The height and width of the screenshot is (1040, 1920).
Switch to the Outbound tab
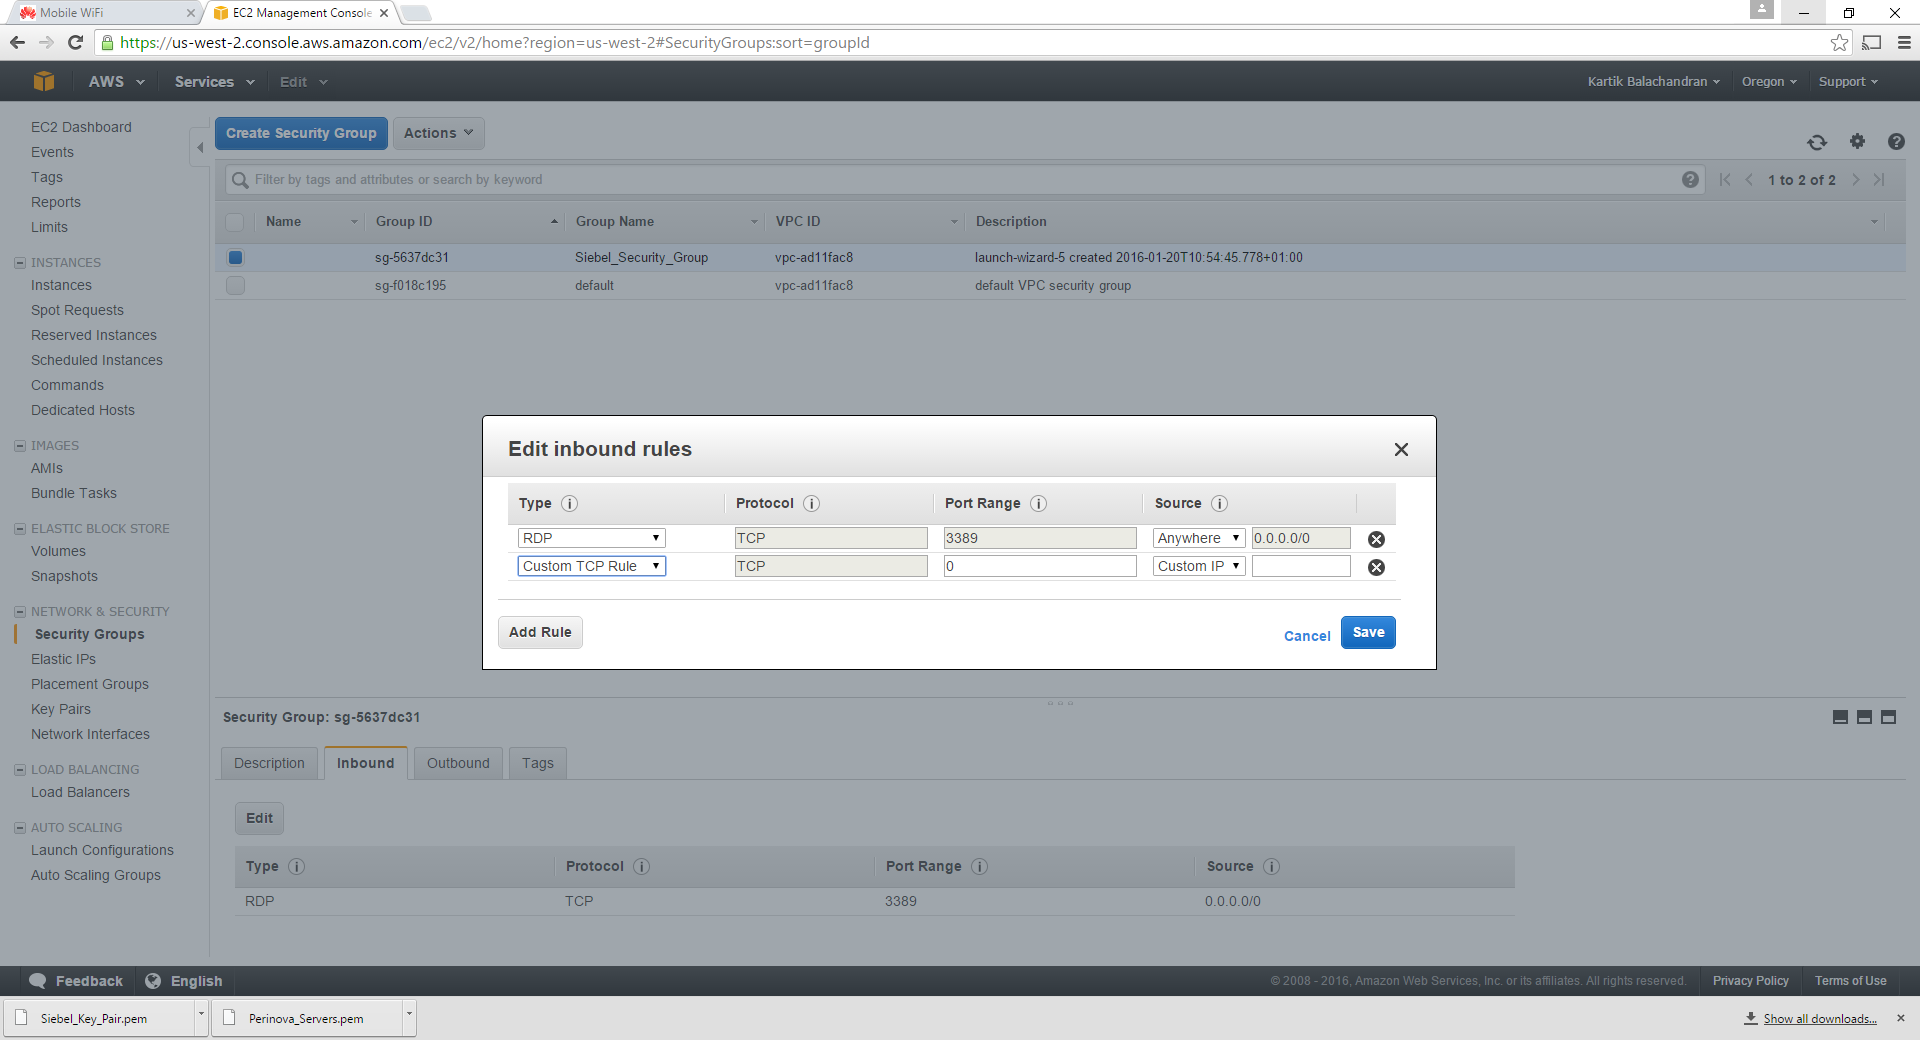pyautogui.click(x=458, y=763)
